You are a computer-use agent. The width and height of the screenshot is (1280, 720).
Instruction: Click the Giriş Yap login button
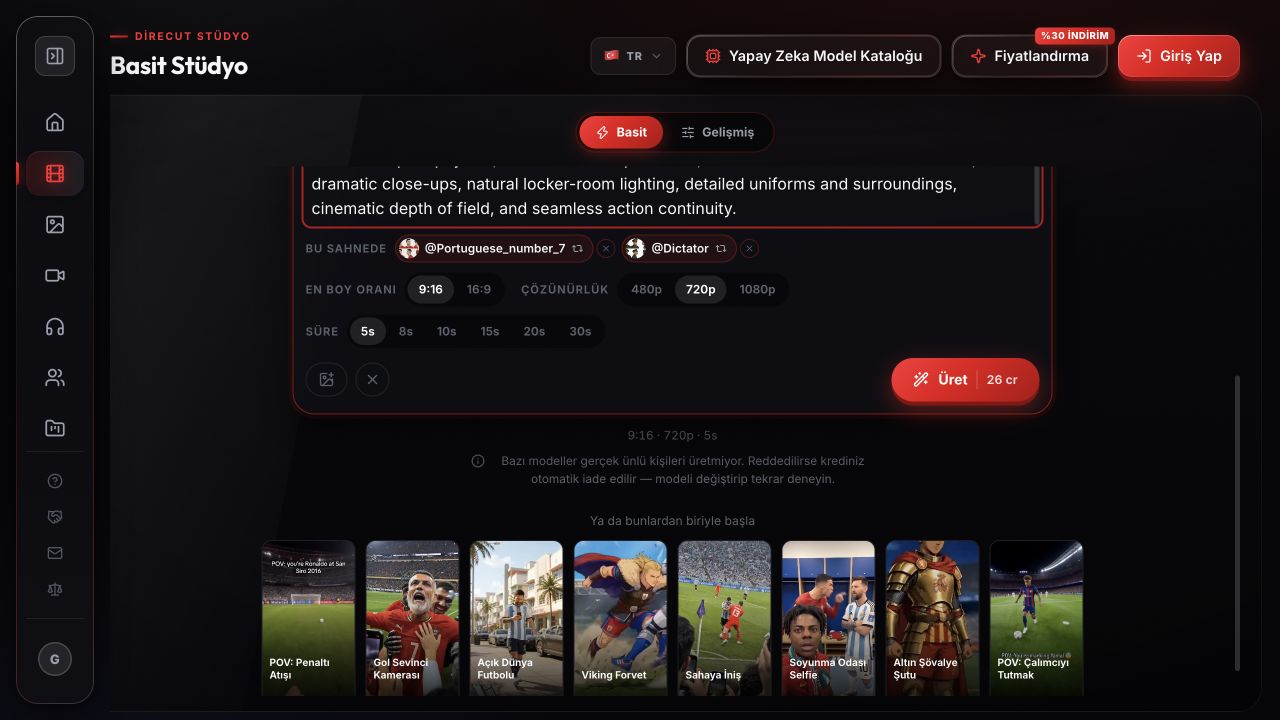[x=1179, y=56]
